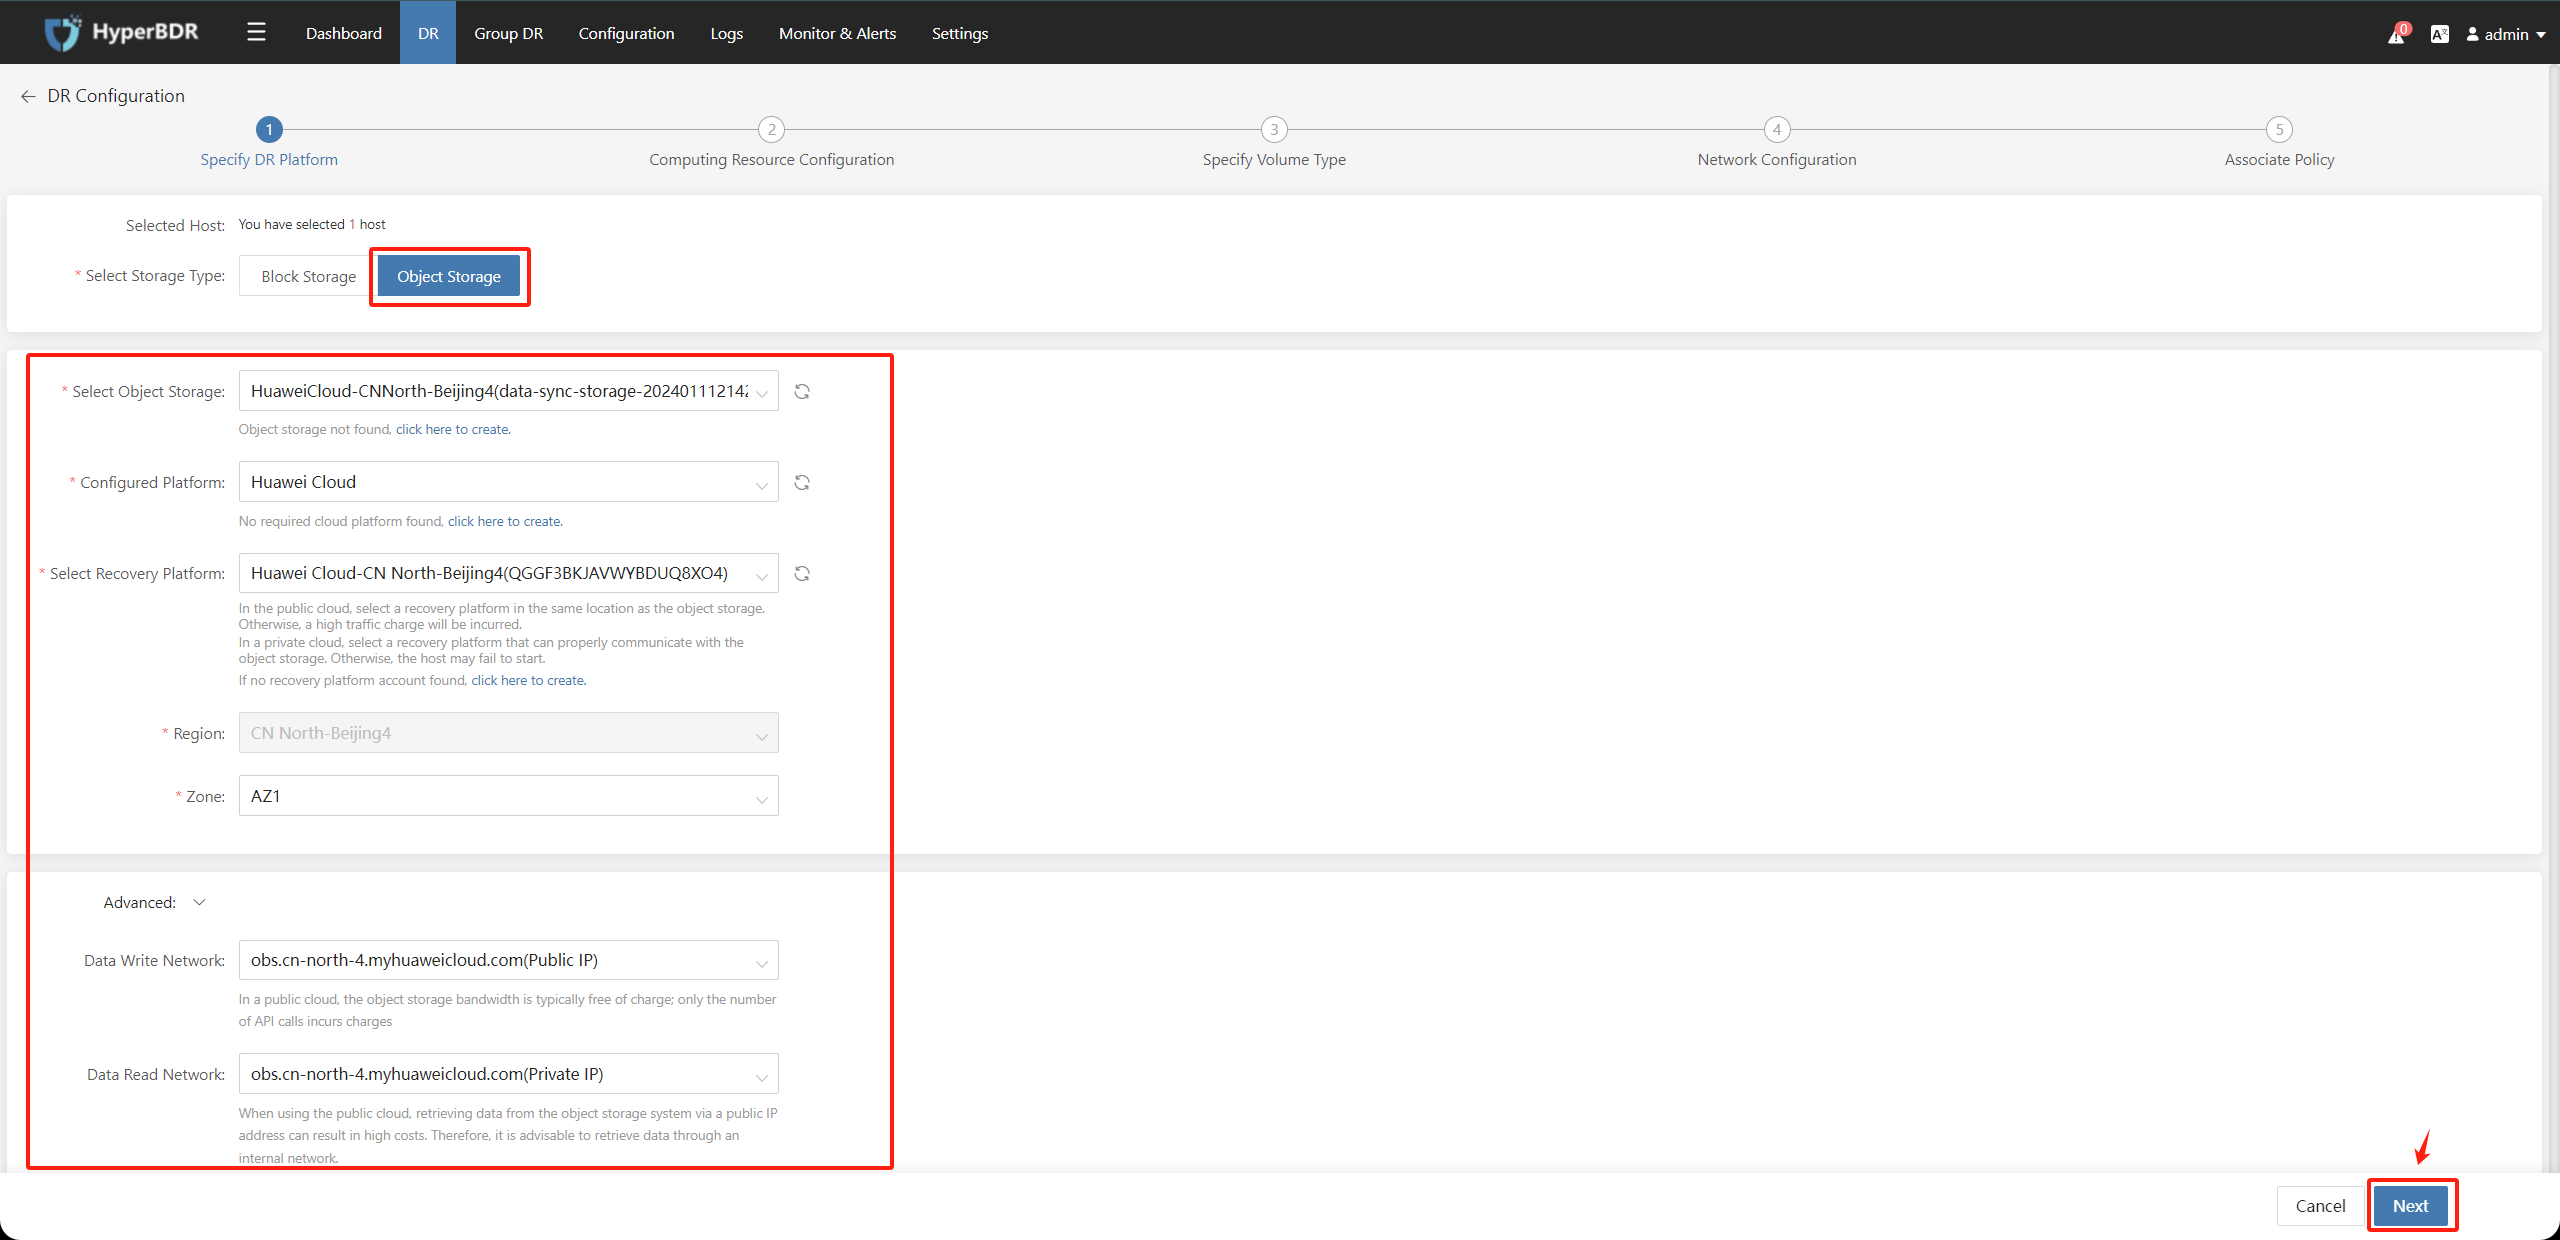Refresh the Configured Platform list
Image resolution: width=2560 pixels, height=1240 pixels.
[x=802, y=483]
